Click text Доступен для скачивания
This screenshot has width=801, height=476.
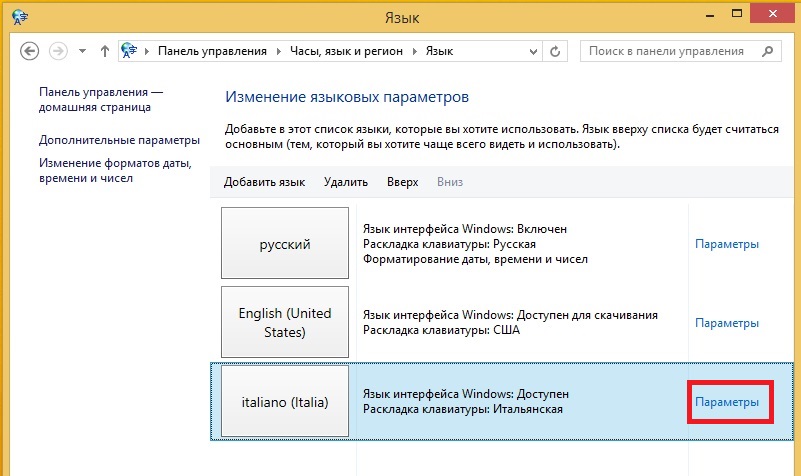point(587,315)
